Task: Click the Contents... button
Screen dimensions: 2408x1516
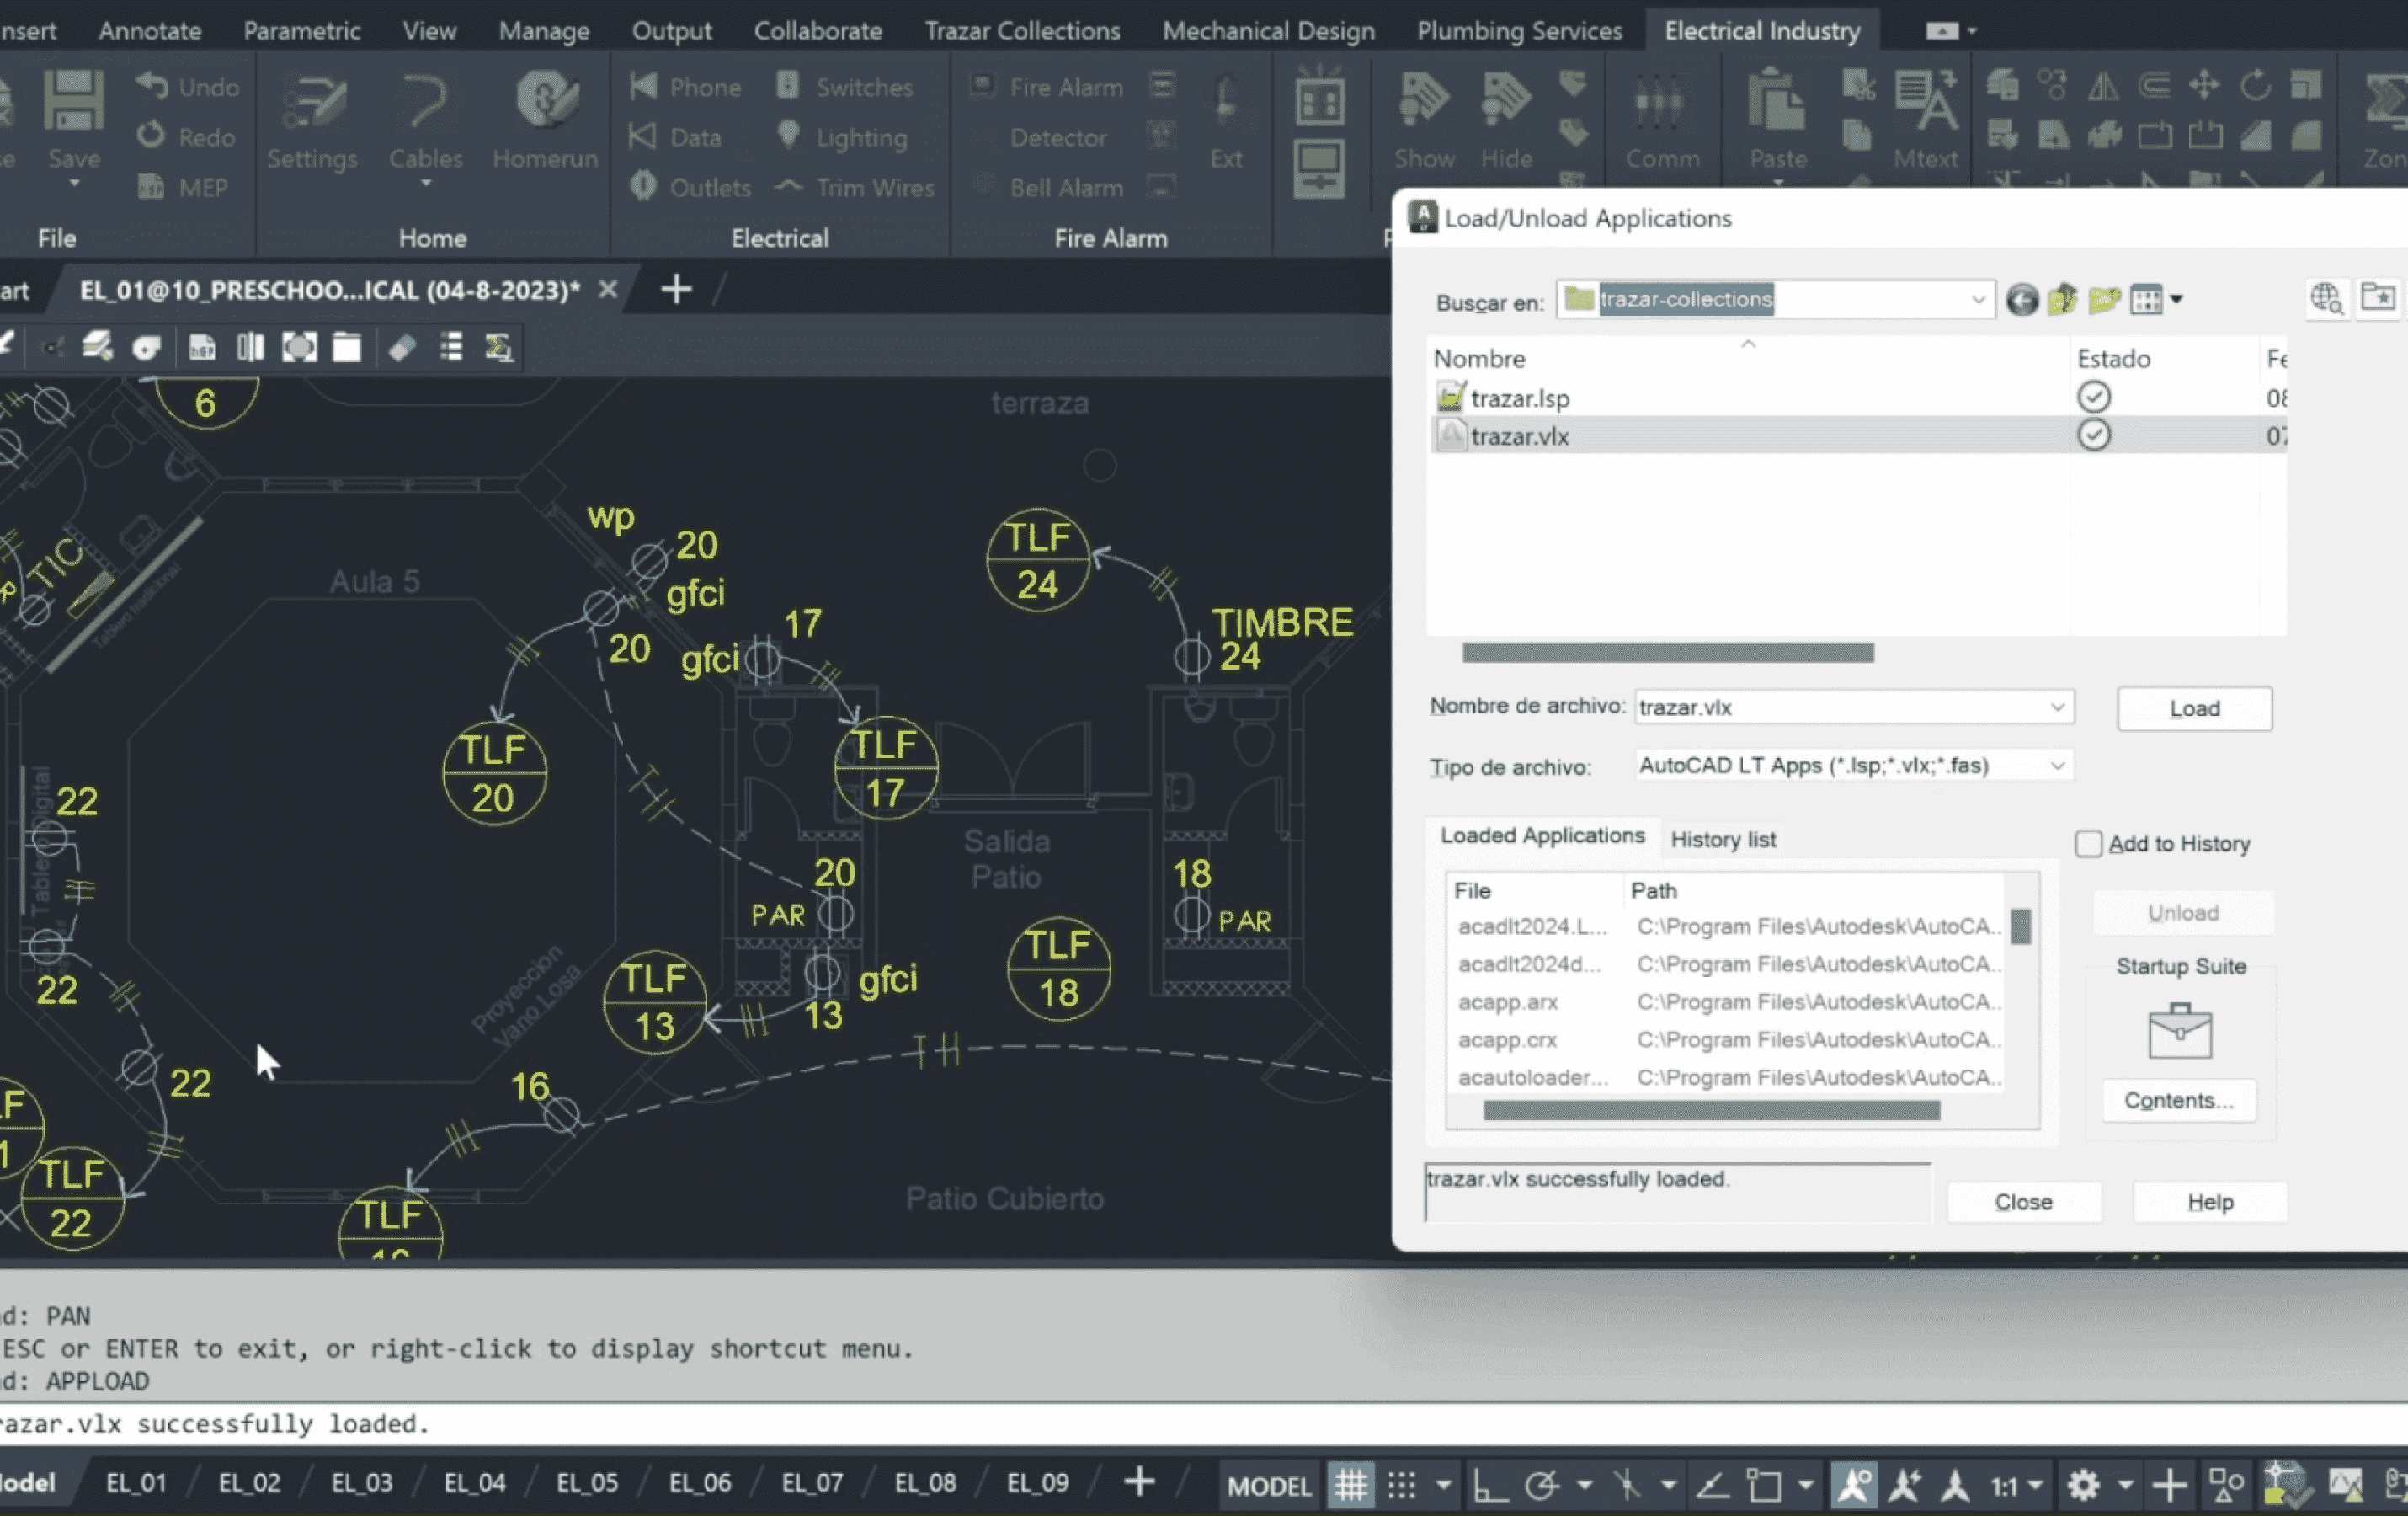Action: (2178, 1100)
